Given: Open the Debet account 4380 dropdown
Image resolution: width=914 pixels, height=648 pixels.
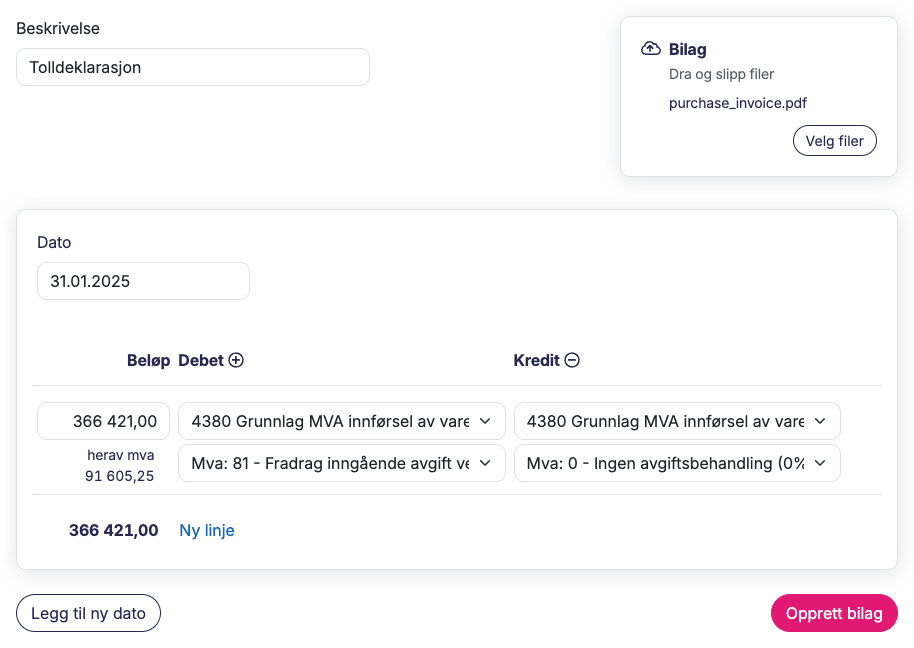Looking at the screenshot, I should point(342,421).
